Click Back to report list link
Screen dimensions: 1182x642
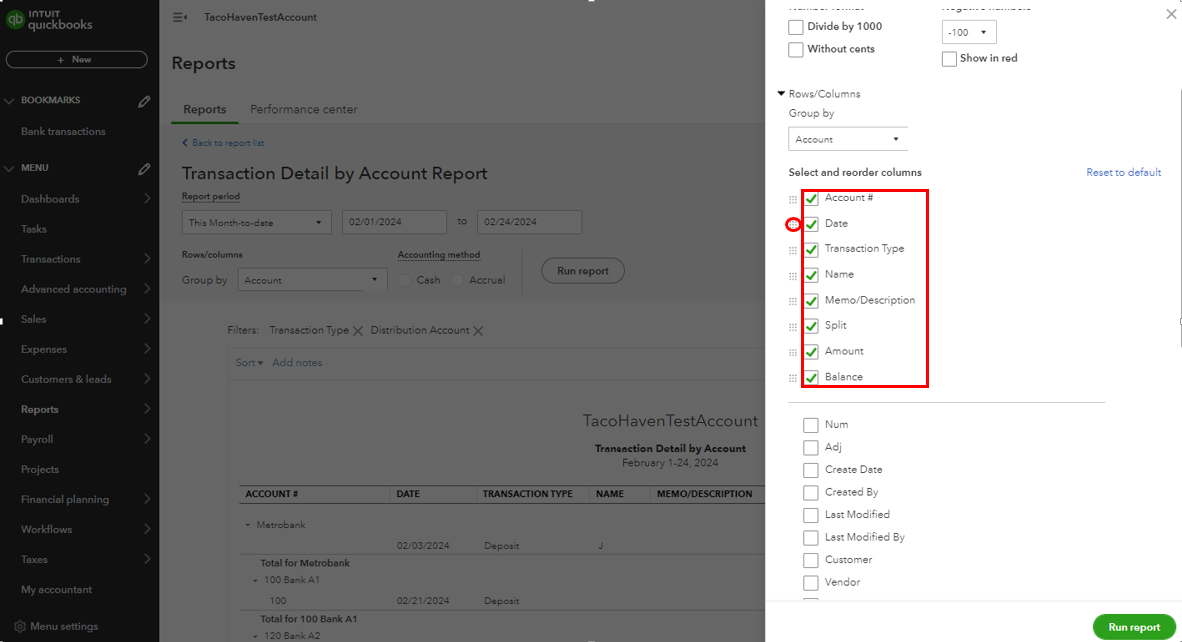228,142
